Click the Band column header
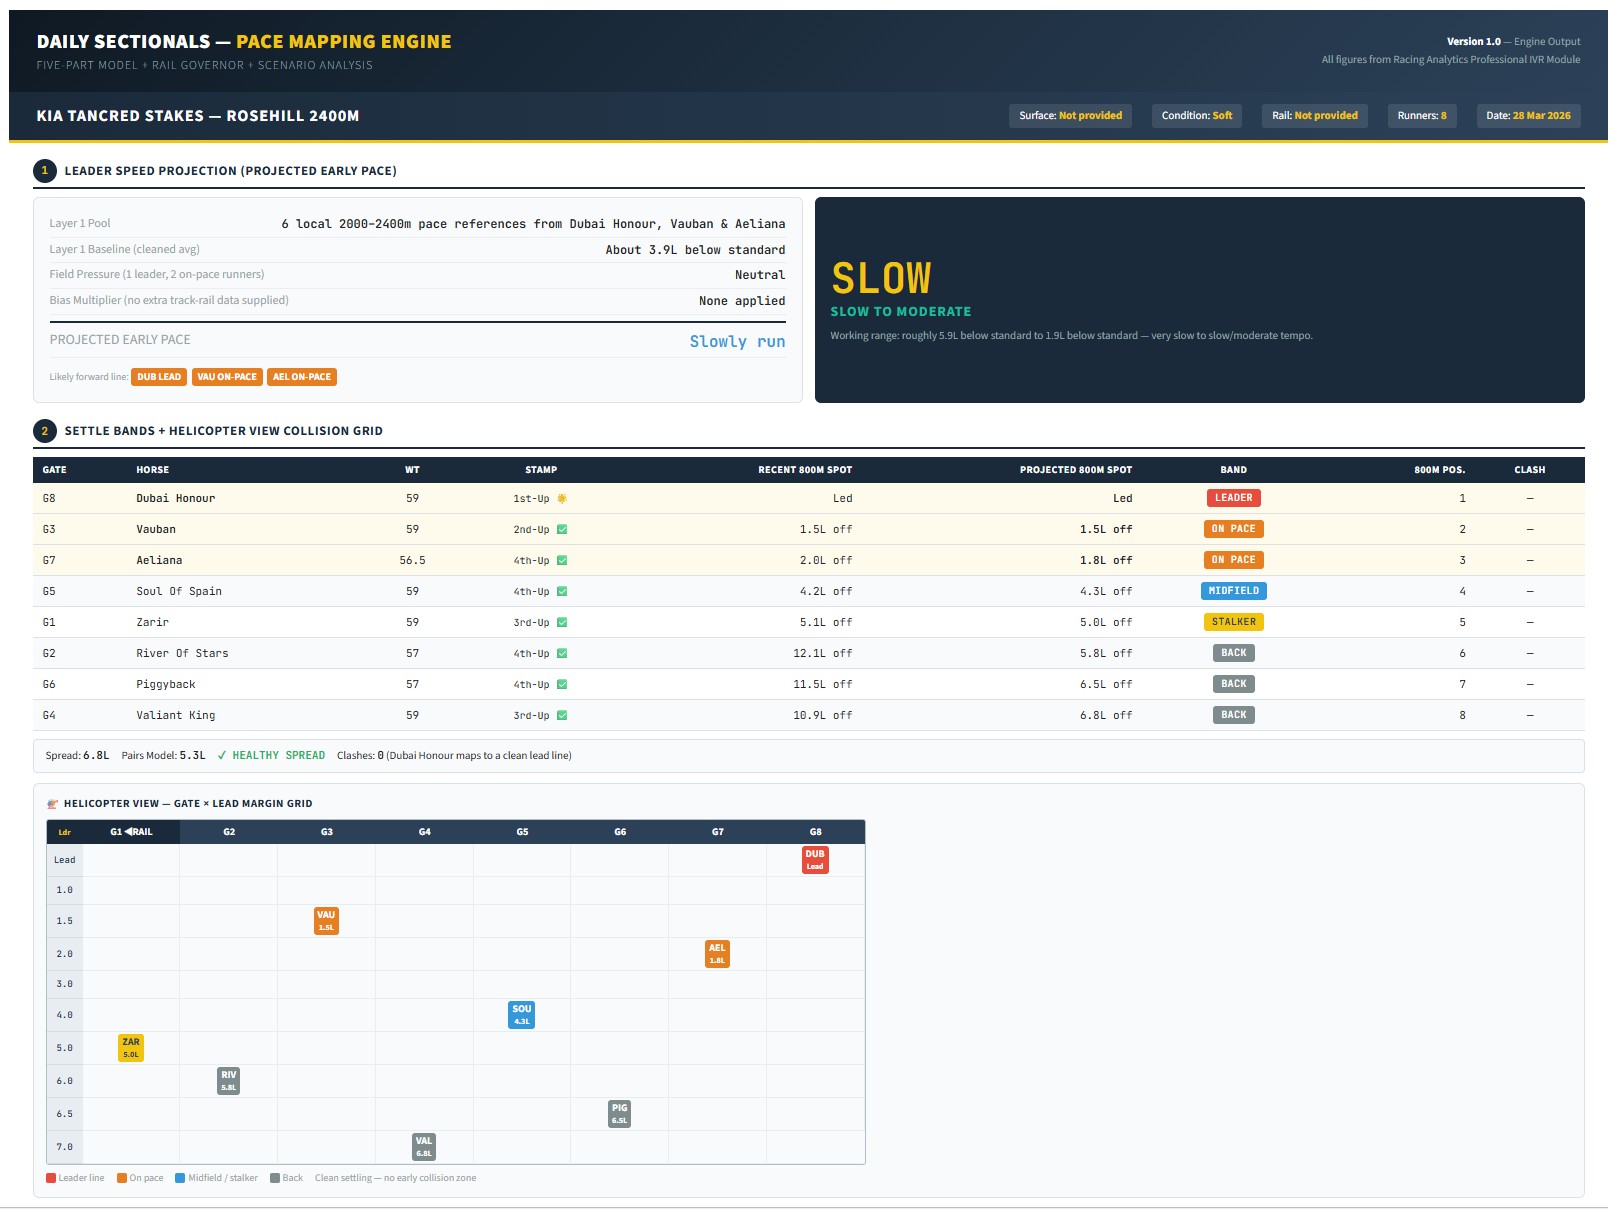 tap(1233, 470)
